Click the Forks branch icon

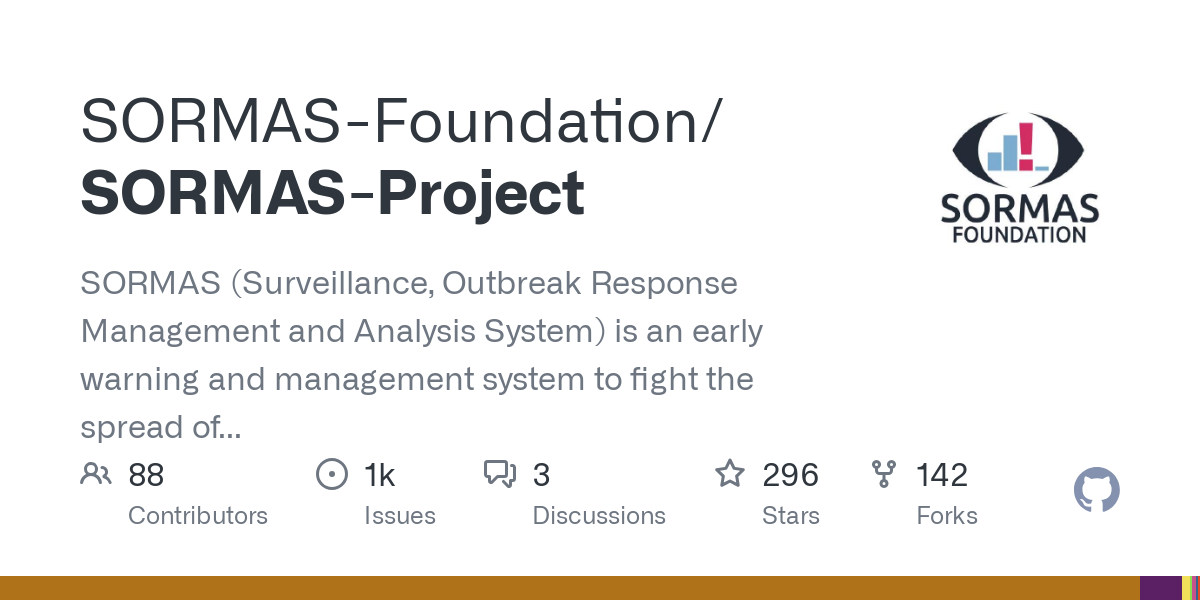pyautogui.click(x=884, y=474)
